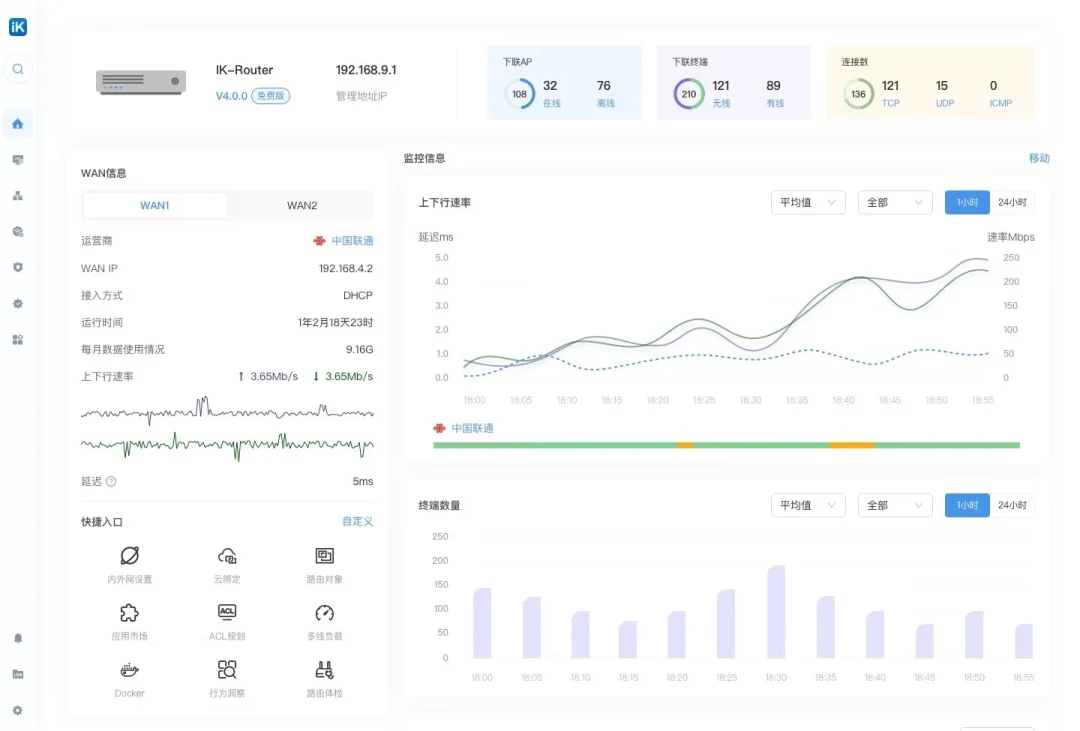Select 24小时 in 上下行速率 chart
Image resolution: width=1080 pixels, height=731 pixels.
1012,203
